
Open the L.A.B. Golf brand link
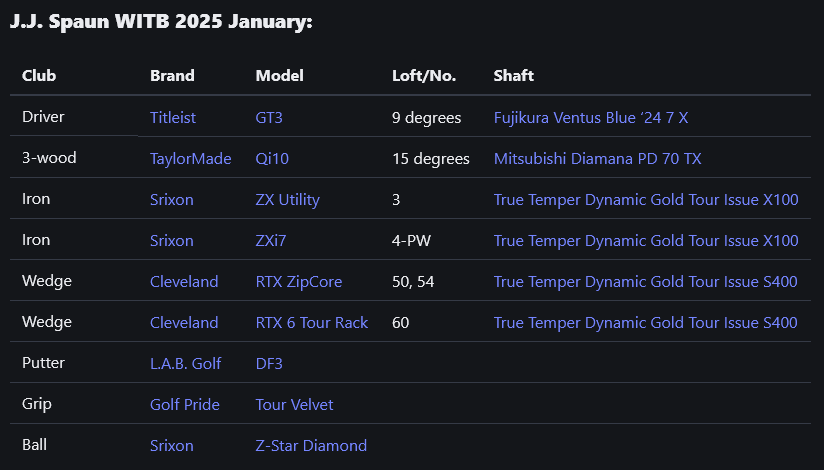click(186, 363)
